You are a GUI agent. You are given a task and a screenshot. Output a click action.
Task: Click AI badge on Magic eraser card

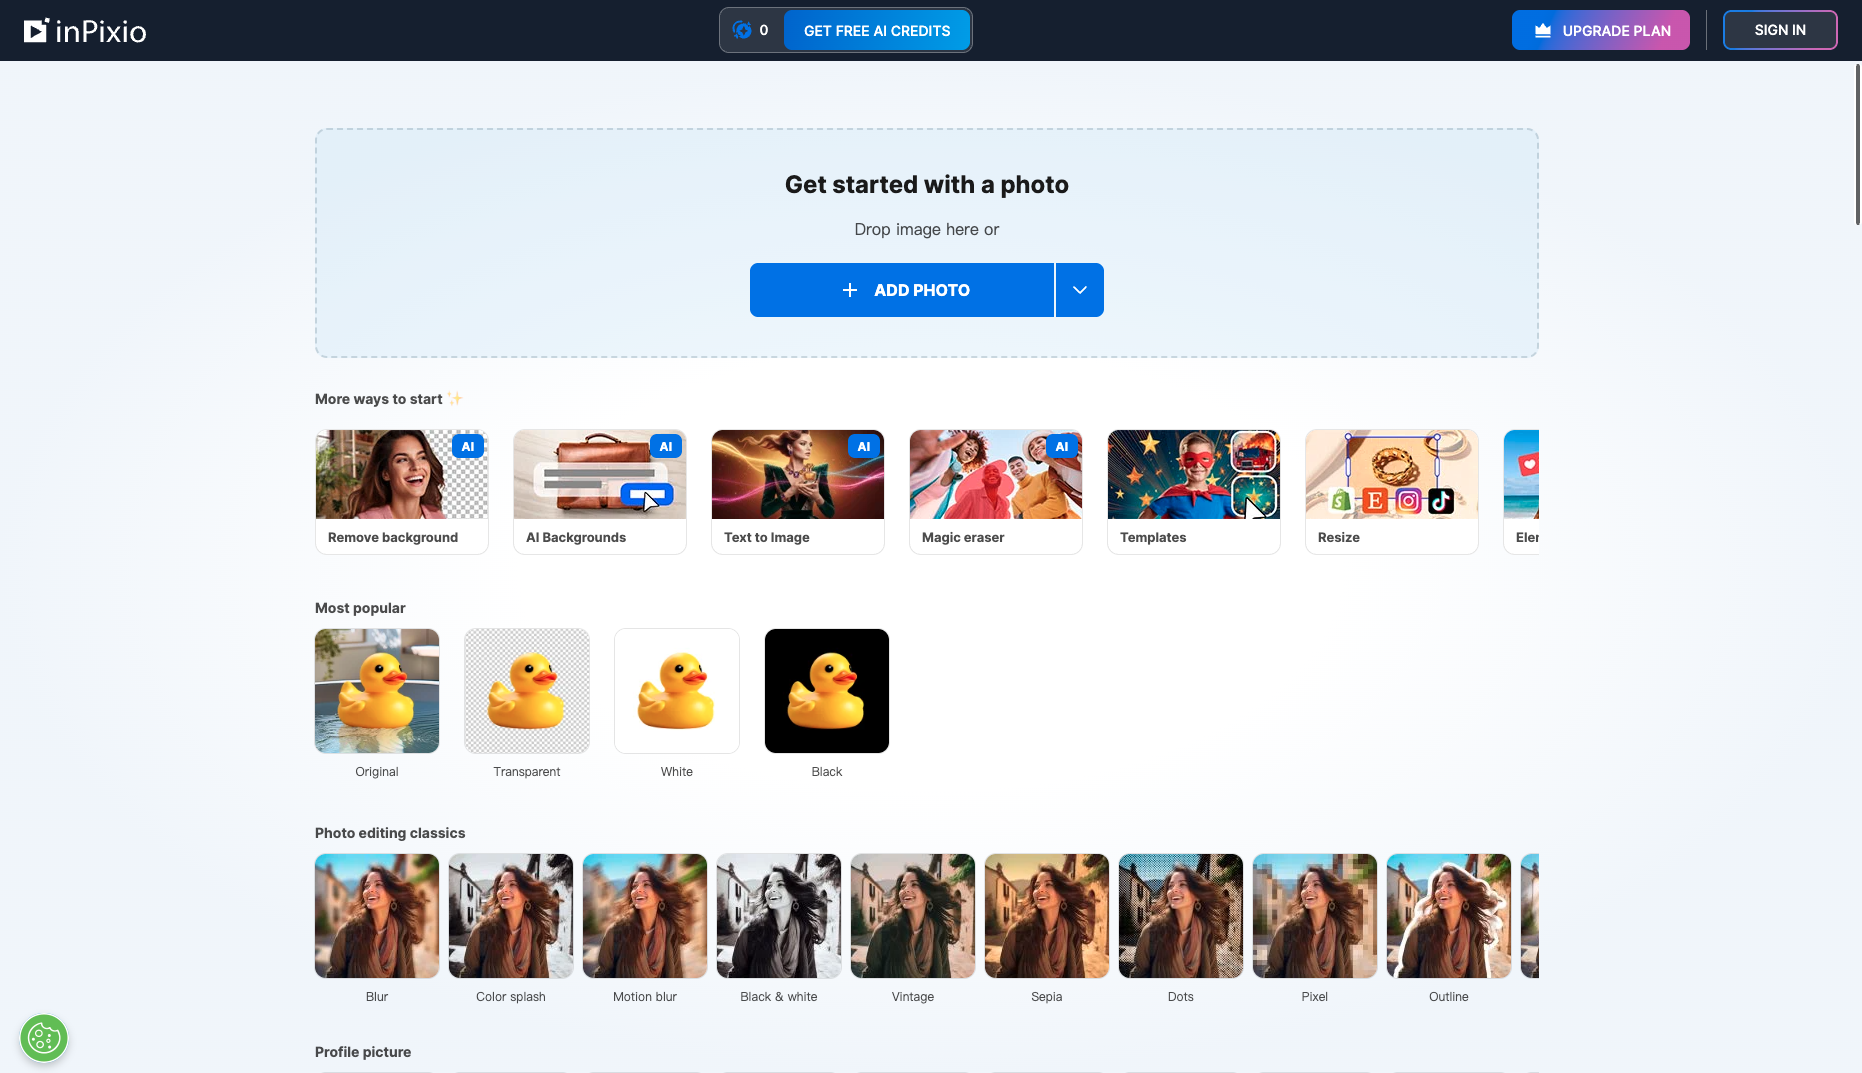point(1062,447)
